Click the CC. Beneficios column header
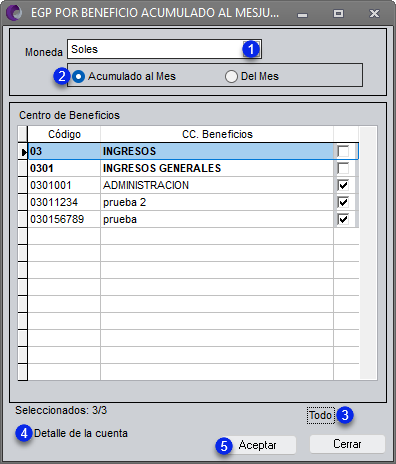The height and width of the screenshot is (464, 396). click(217, 134)
